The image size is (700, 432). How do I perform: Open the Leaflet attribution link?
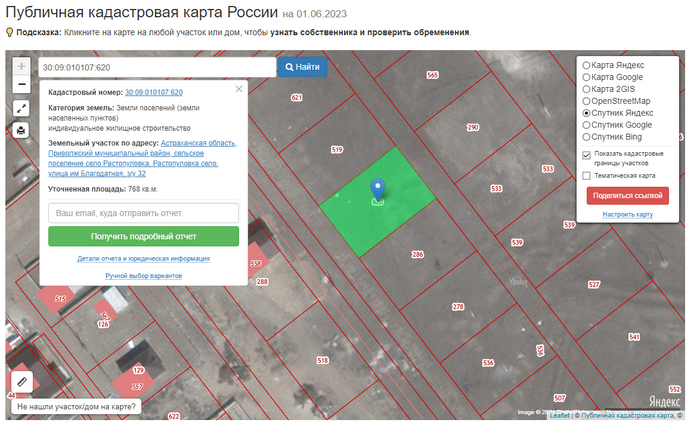pos(559,415)
